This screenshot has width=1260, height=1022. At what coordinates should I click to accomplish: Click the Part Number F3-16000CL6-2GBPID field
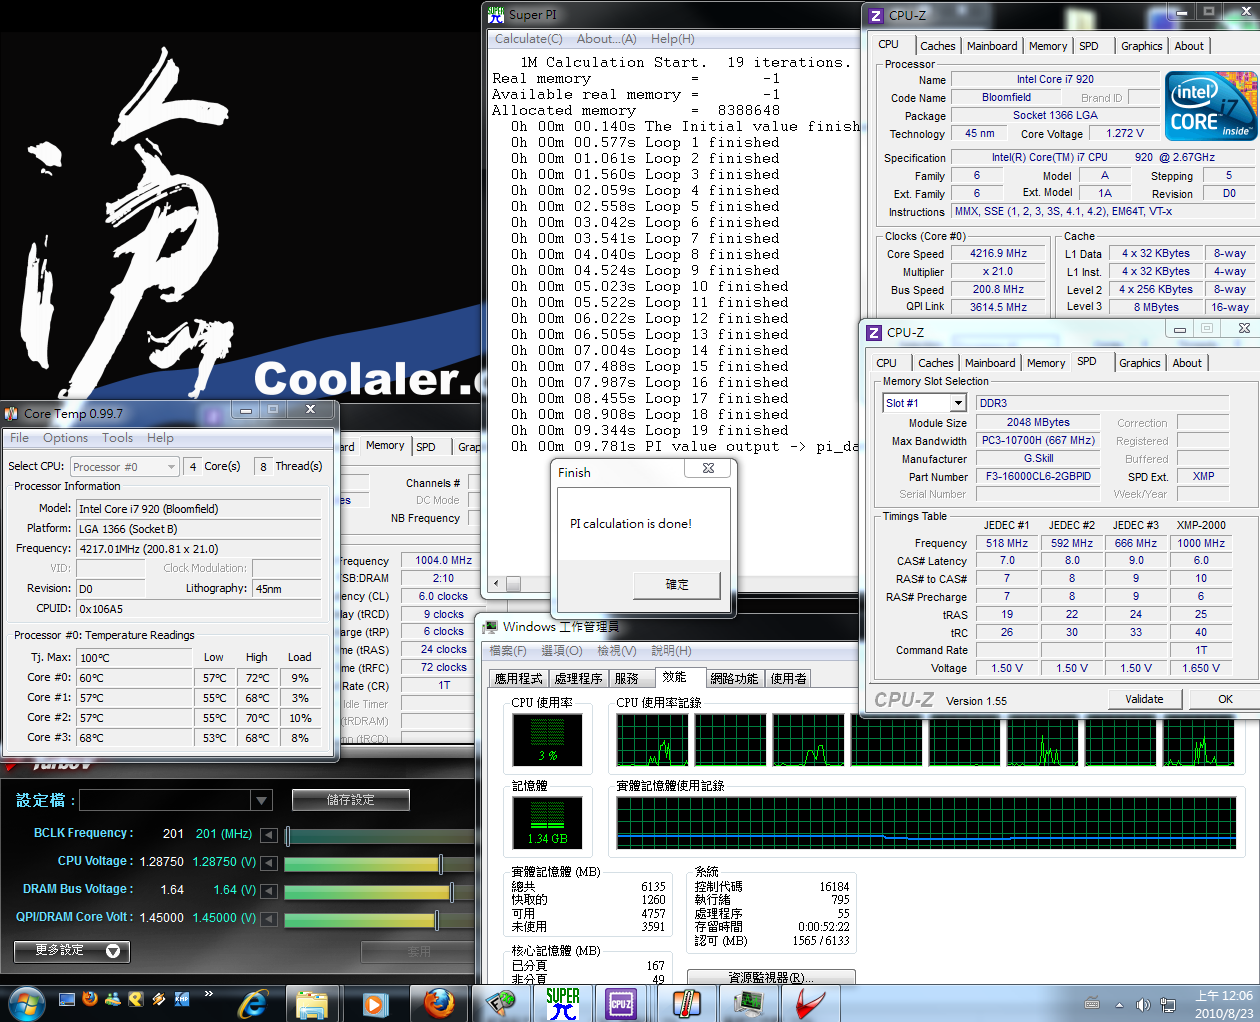1038,476
